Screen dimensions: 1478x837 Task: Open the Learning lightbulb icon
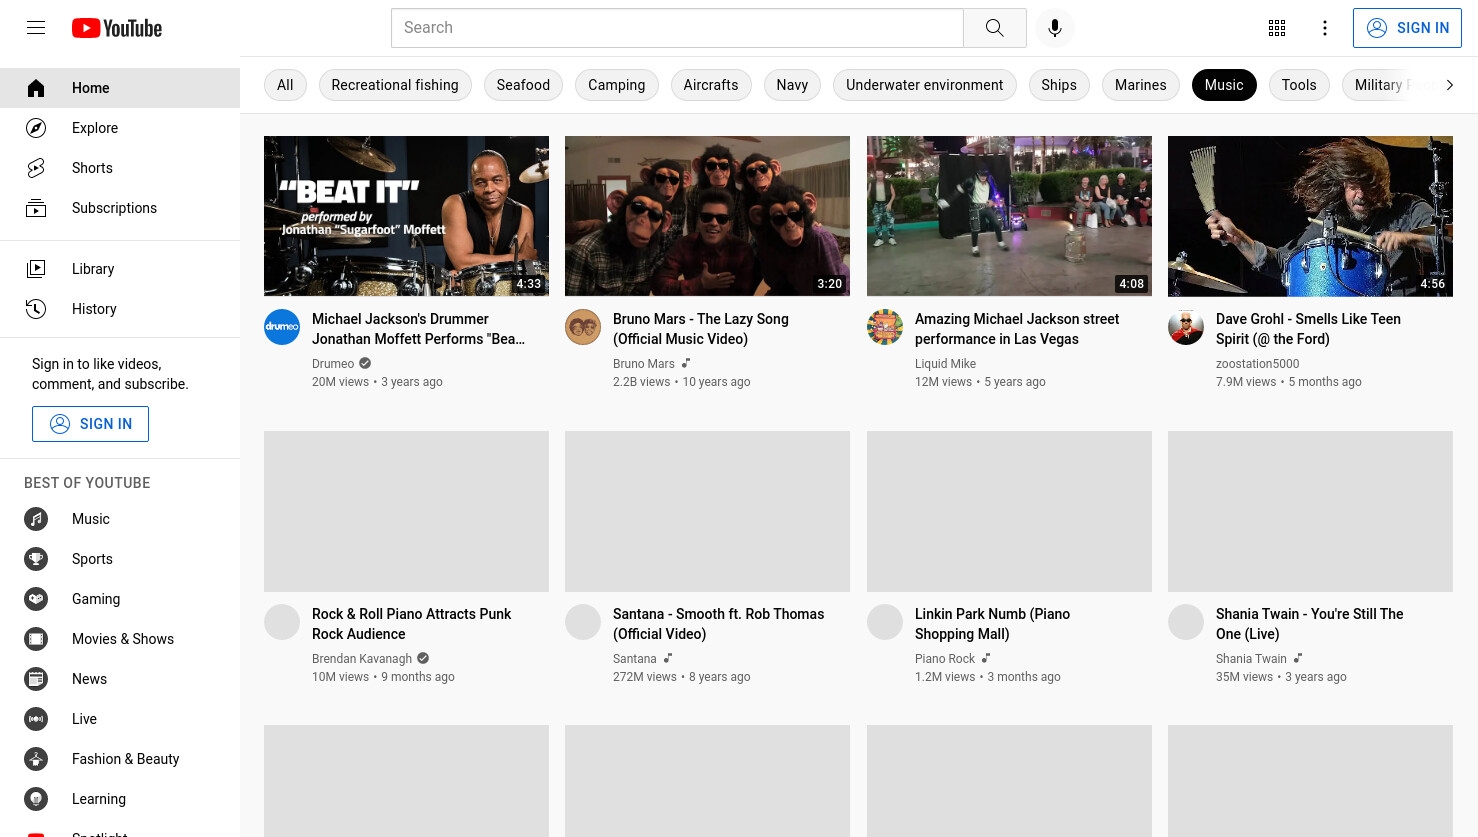pyautogui.click(x=36, y=799)
